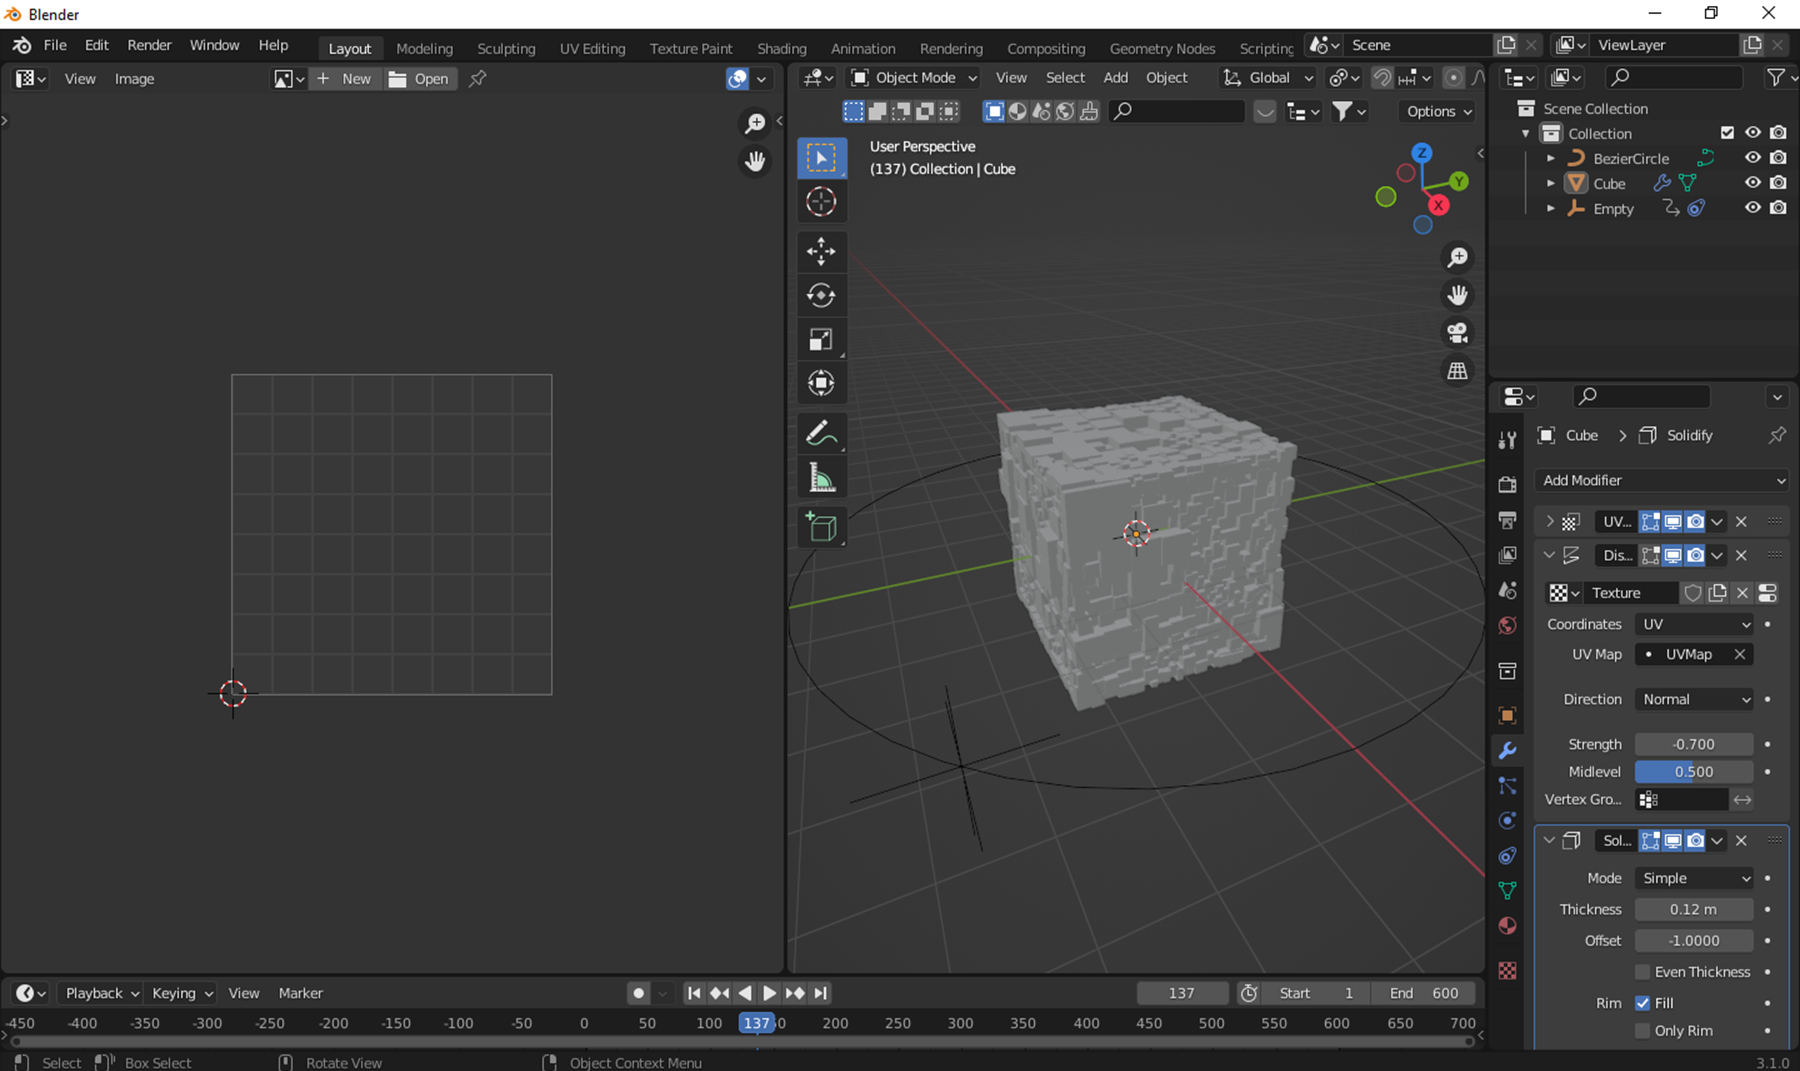Select the Add Cube tool
This screenshot has width=1800, height=1071.
[x=821, y=527]
